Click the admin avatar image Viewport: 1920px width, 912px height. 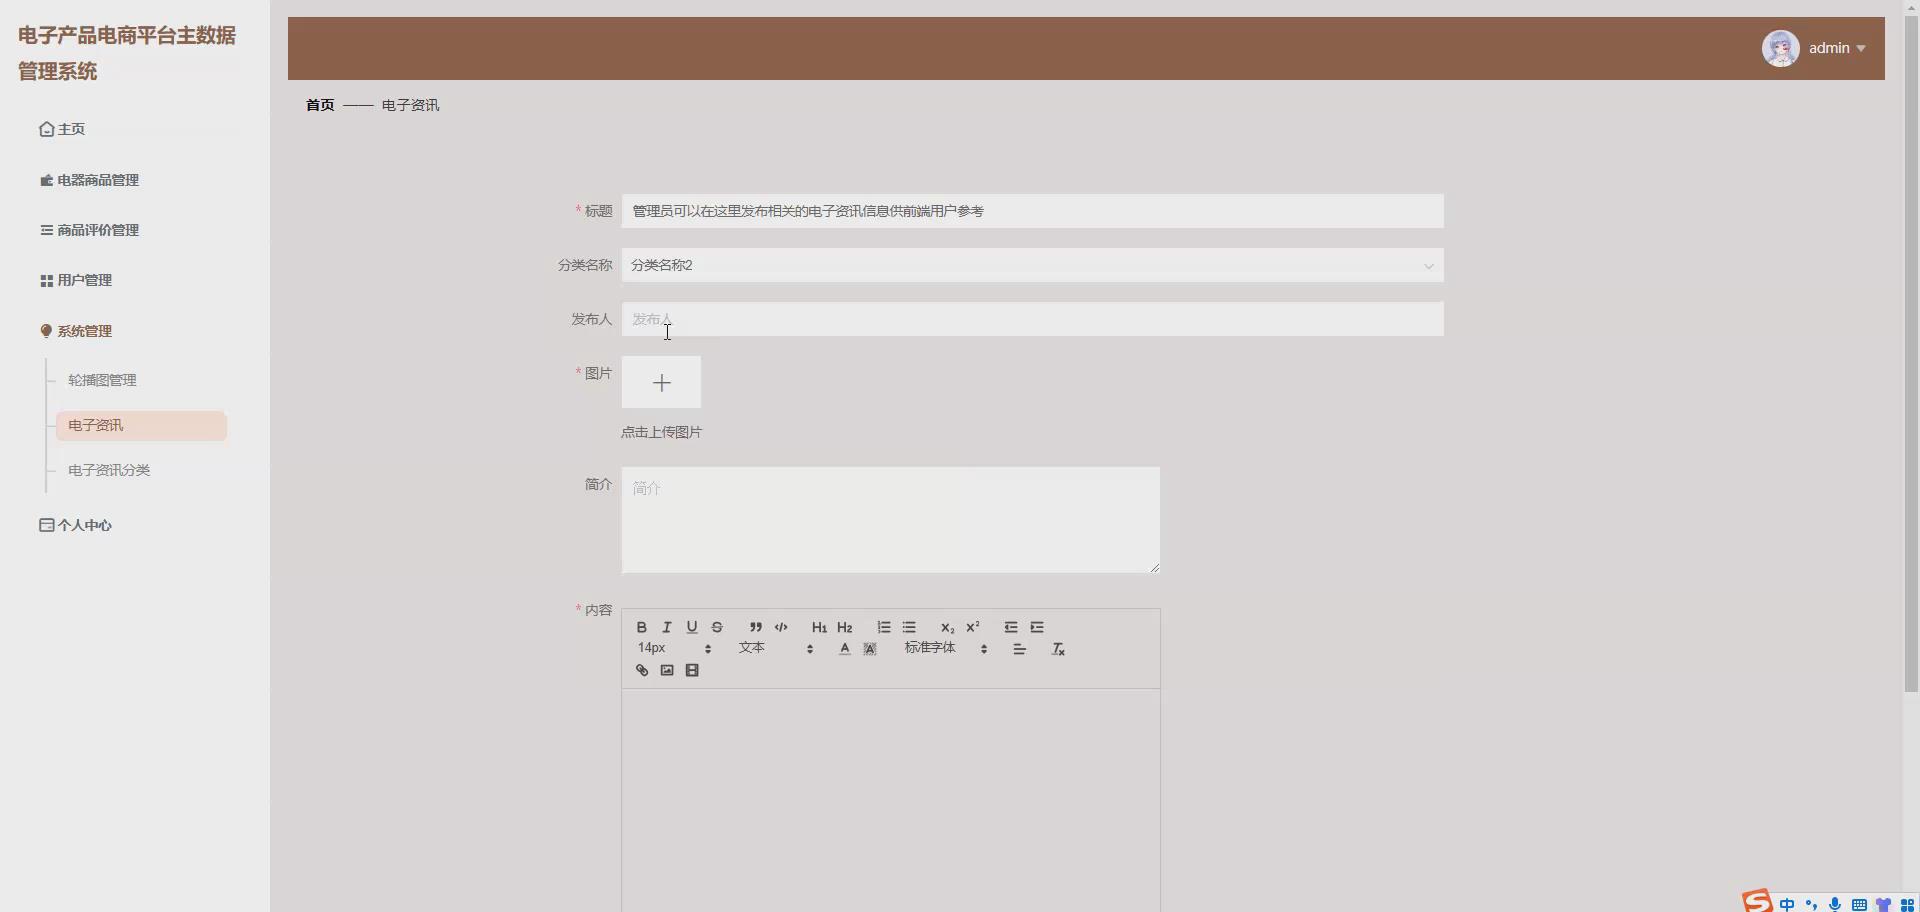pos(1780,48)
